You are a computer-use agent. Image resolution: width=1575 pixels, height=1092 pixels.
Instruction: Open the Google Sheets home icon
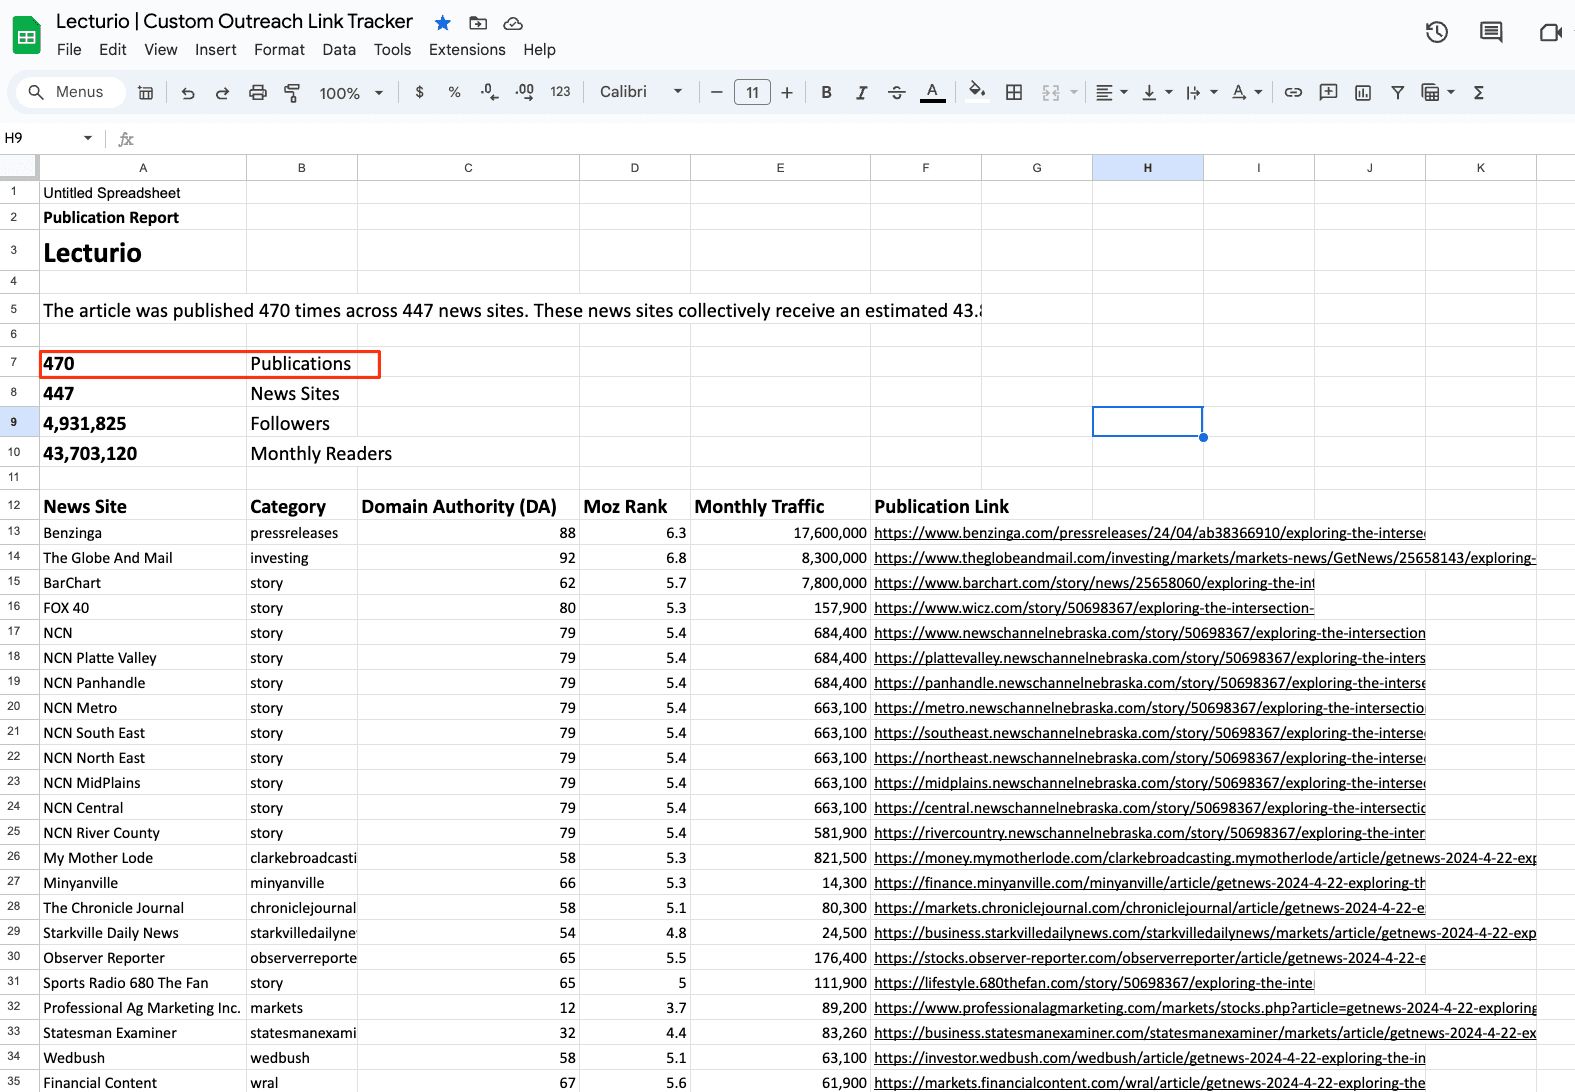click(27, 35)
